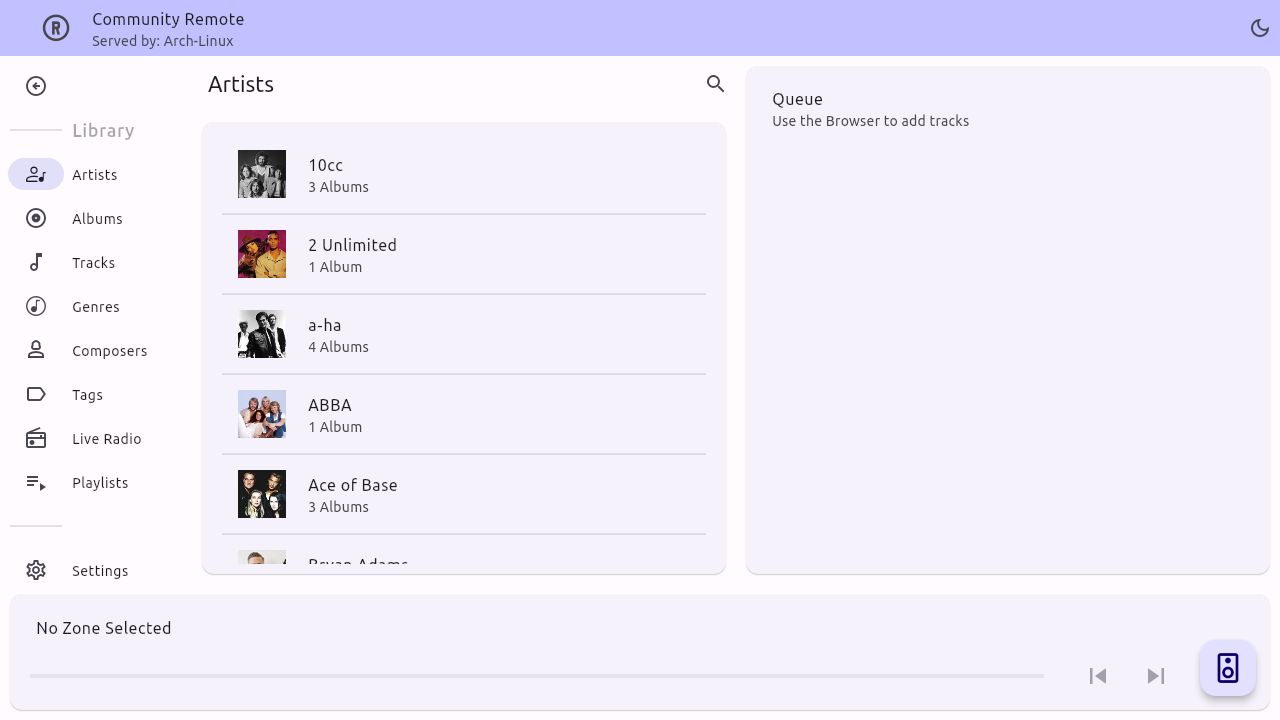Click the Live Radio icon
Image resolution: width=1280 pixels, height=720 pixels.
coord(36,438)
